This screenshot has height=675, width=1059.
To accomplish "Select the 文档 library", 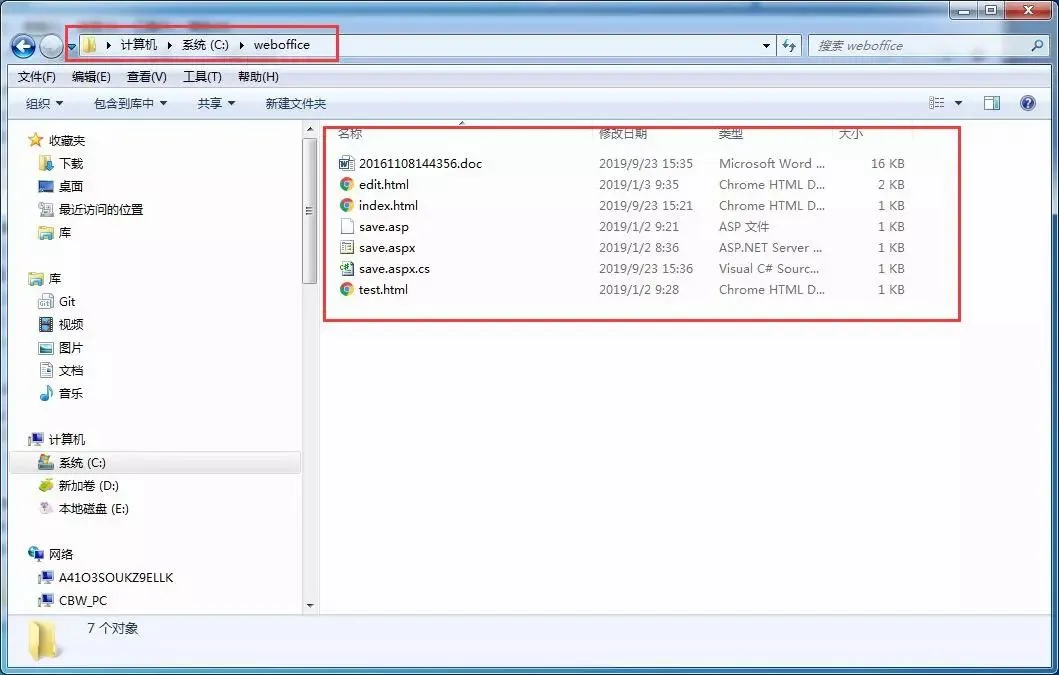I will [x=71, y=370].
